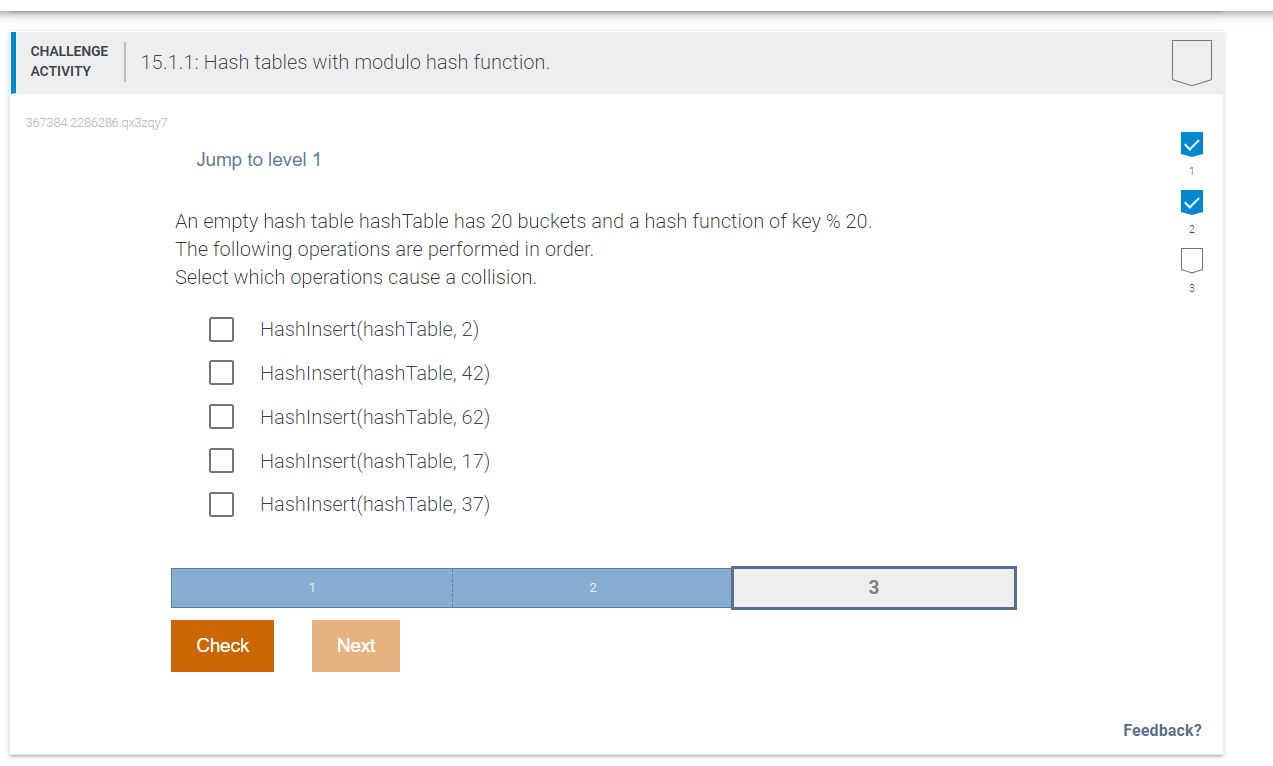Check the HashInsert(hashTable, 17) box
Screen dimensions: 1273x766
pos(221,460)
